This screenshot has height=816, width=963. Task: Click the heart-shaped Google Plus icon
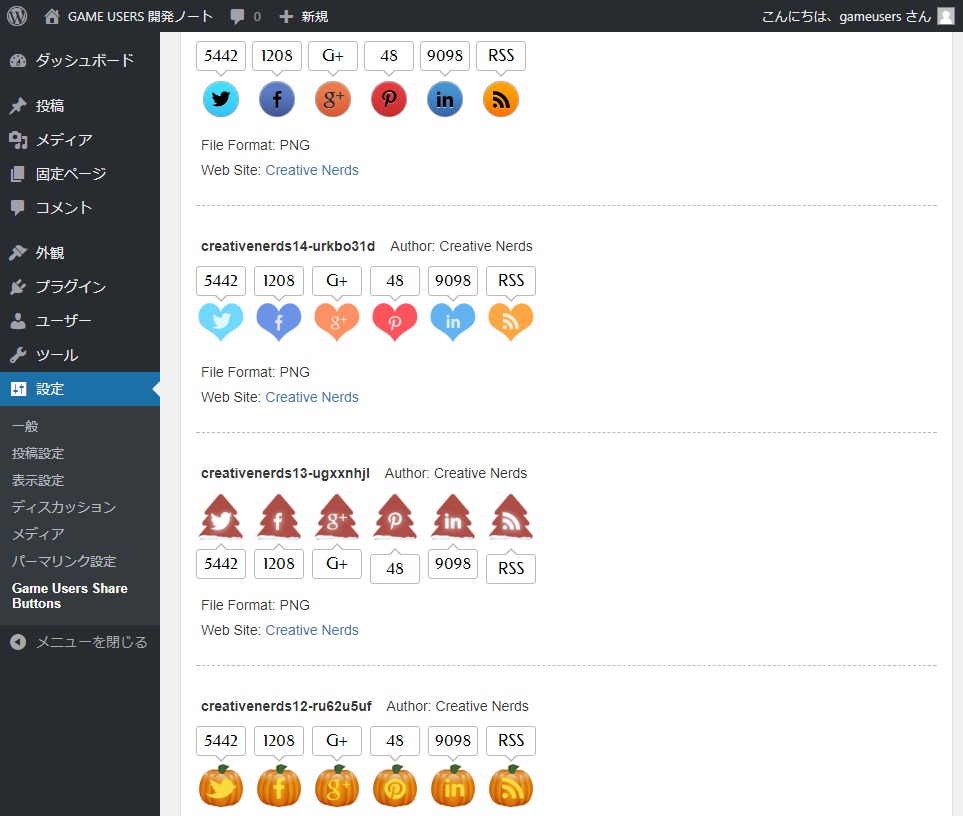pos(337,322)
